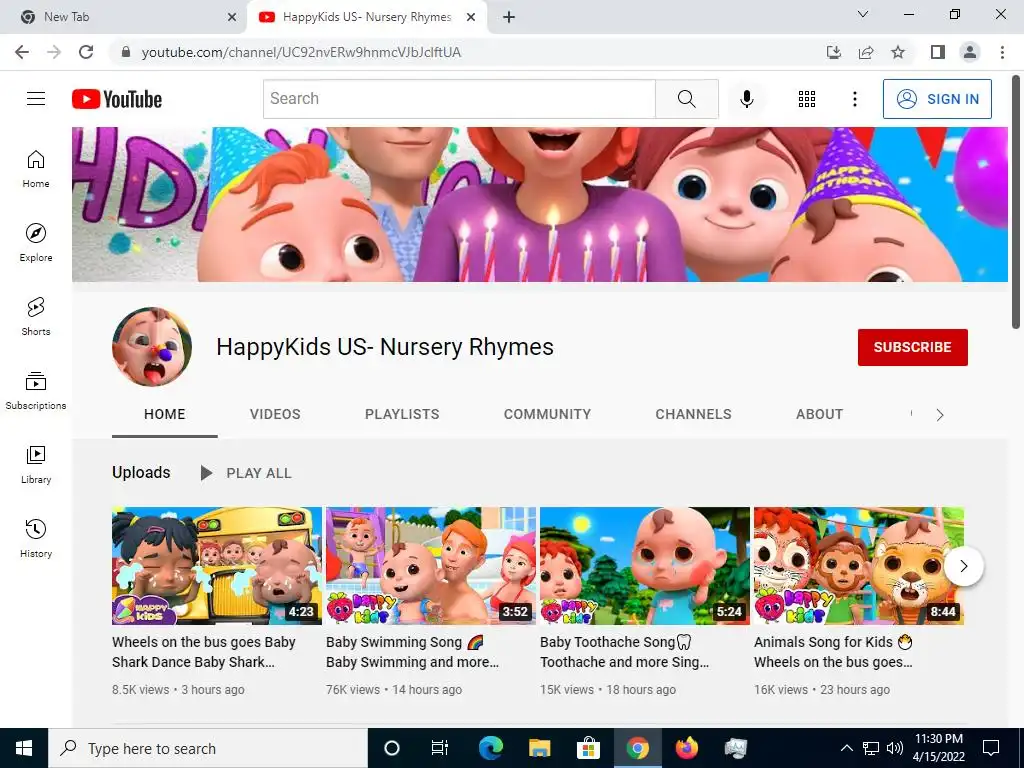Open History in sidebar

[x=36, y=538]
